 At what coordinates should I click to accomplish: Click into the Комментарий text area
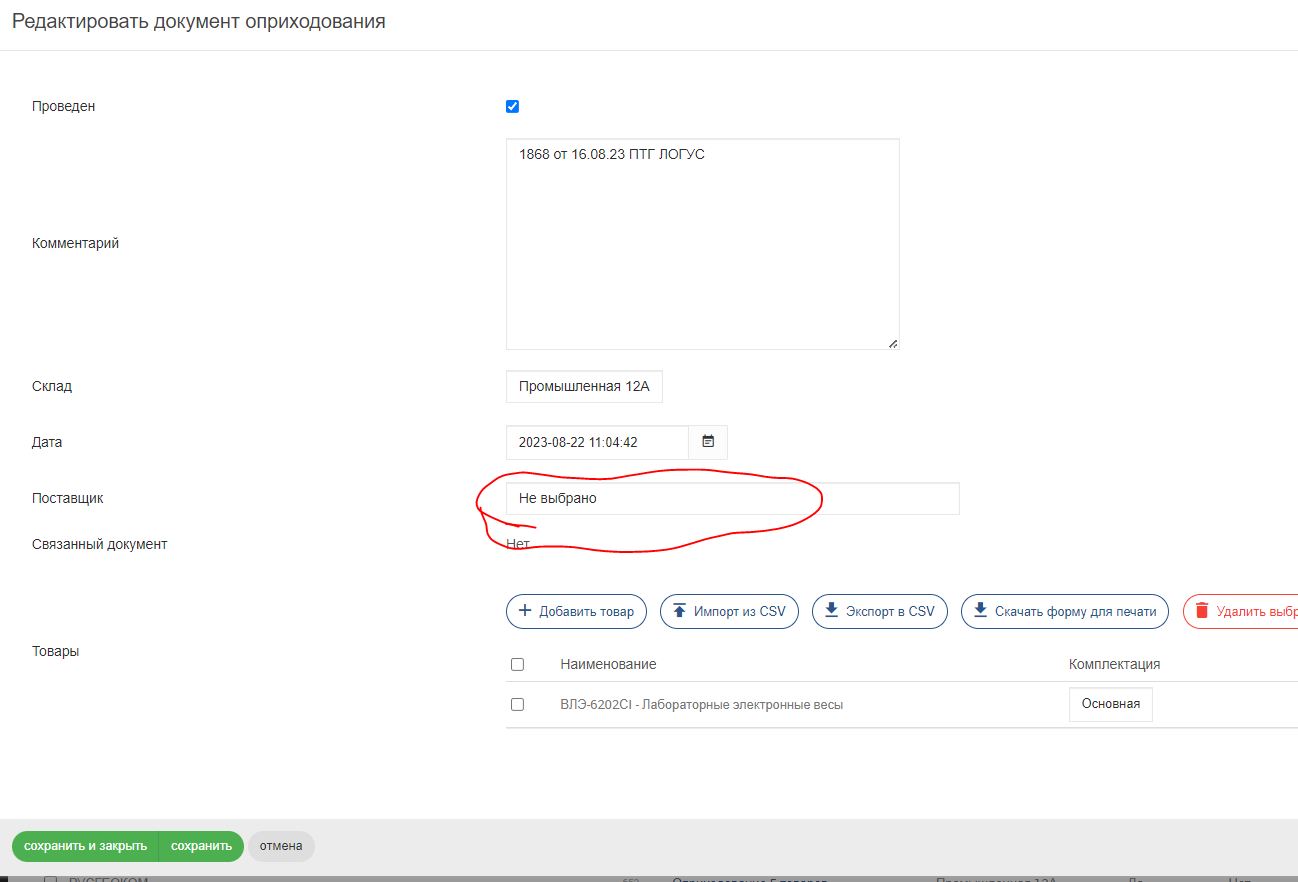[702, 244]
